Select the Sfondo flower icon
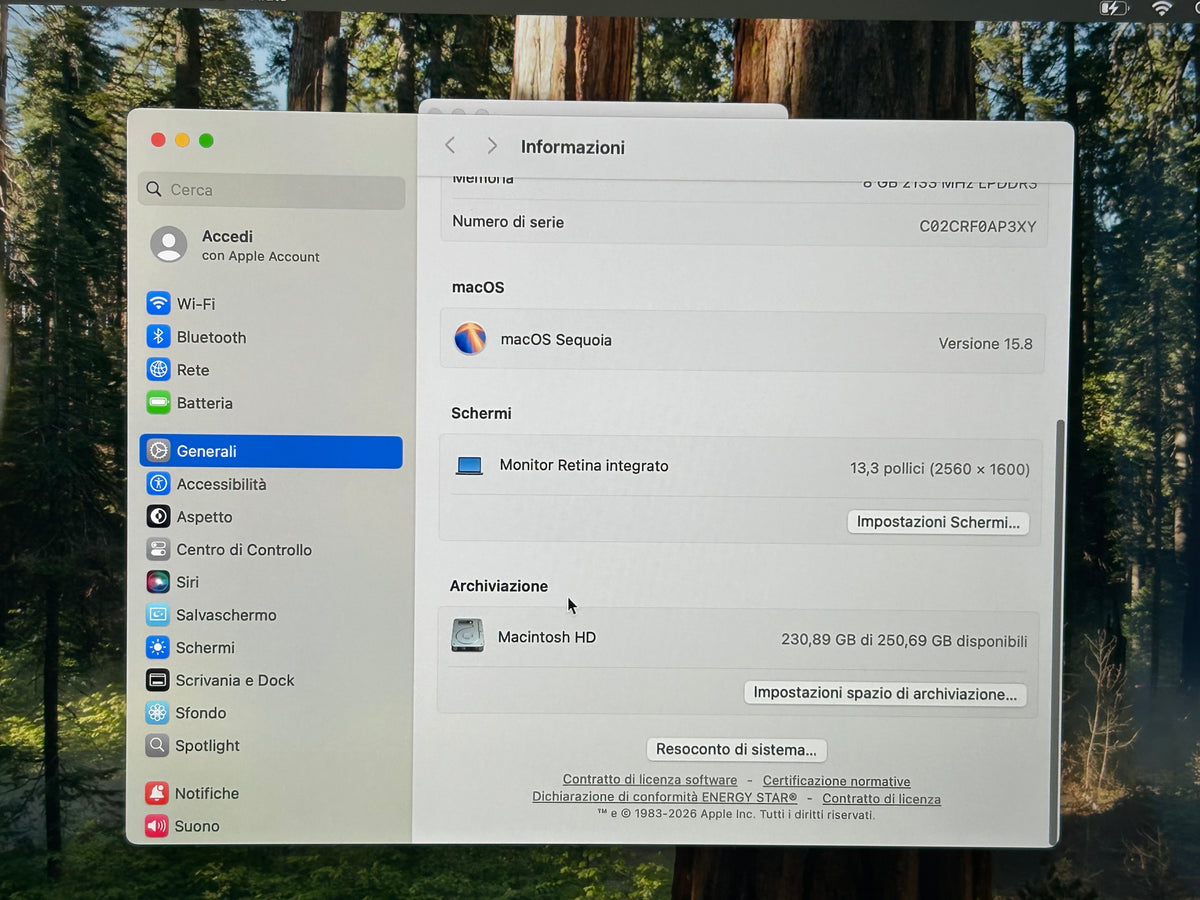The image size is (1200, 900). tap(157, 713)
